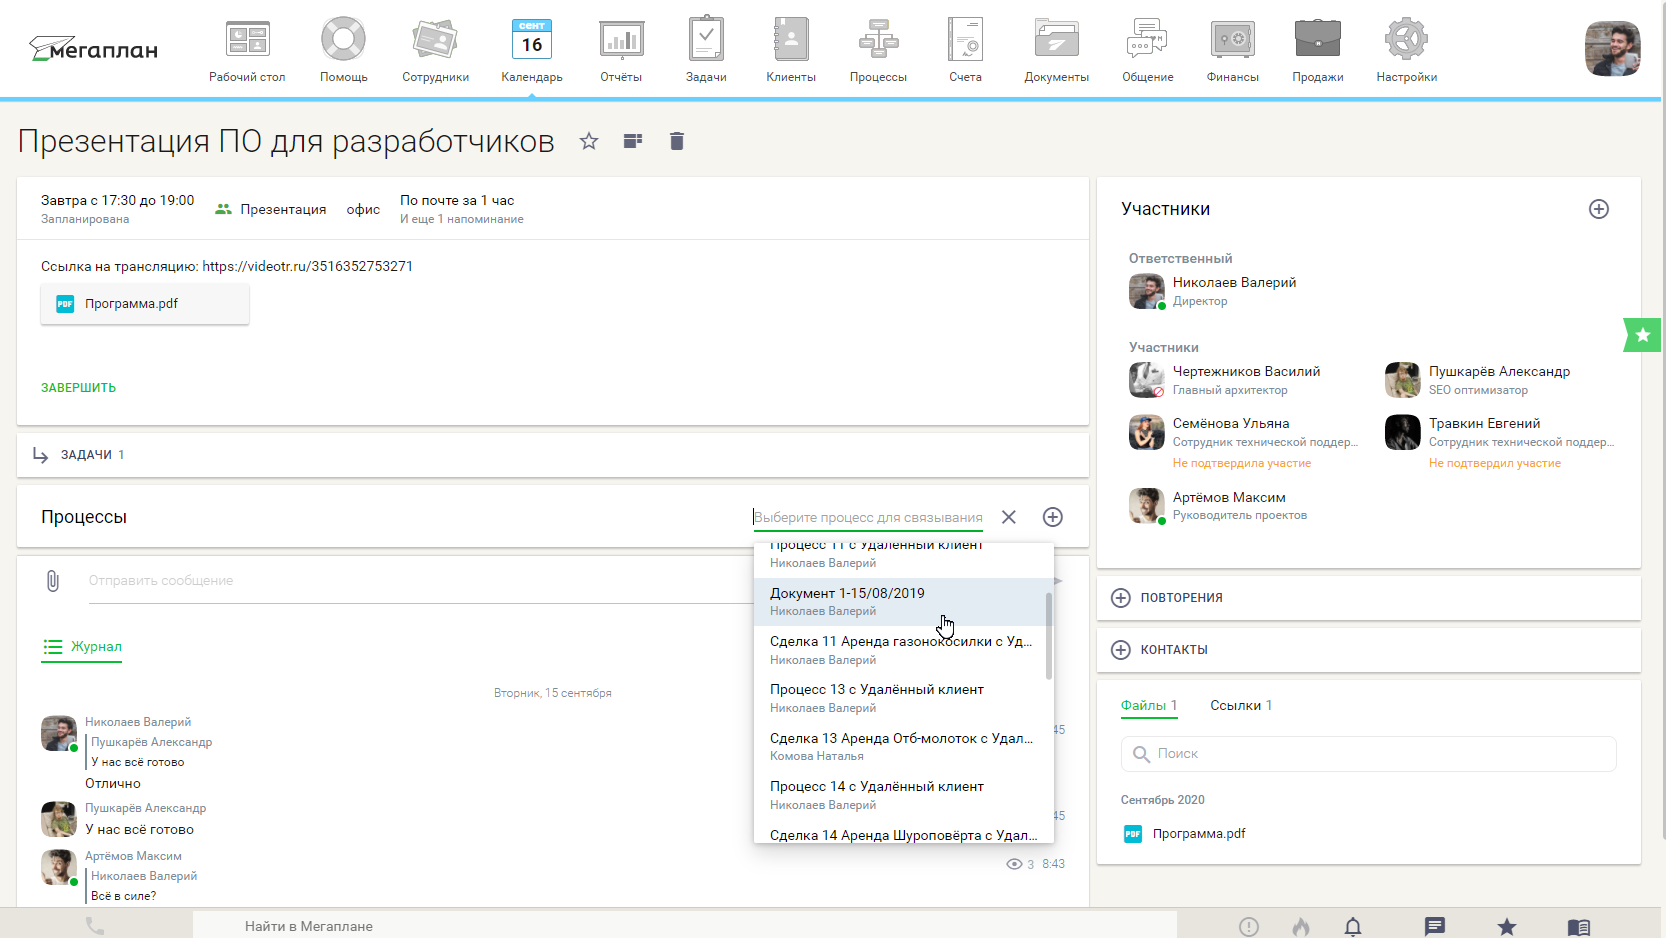Add new process with plus icon
The width and height of the screenshot is (1666, 938).
pyautogui.click(x=1053, y=517)
